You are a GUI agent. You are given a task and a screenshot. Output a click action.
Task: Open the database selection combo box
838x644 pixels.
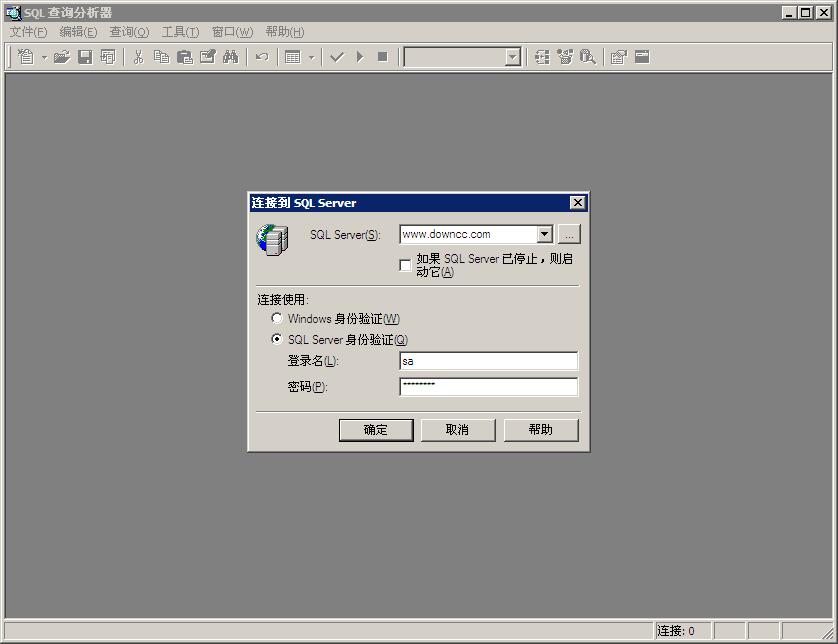click(511, 56)
